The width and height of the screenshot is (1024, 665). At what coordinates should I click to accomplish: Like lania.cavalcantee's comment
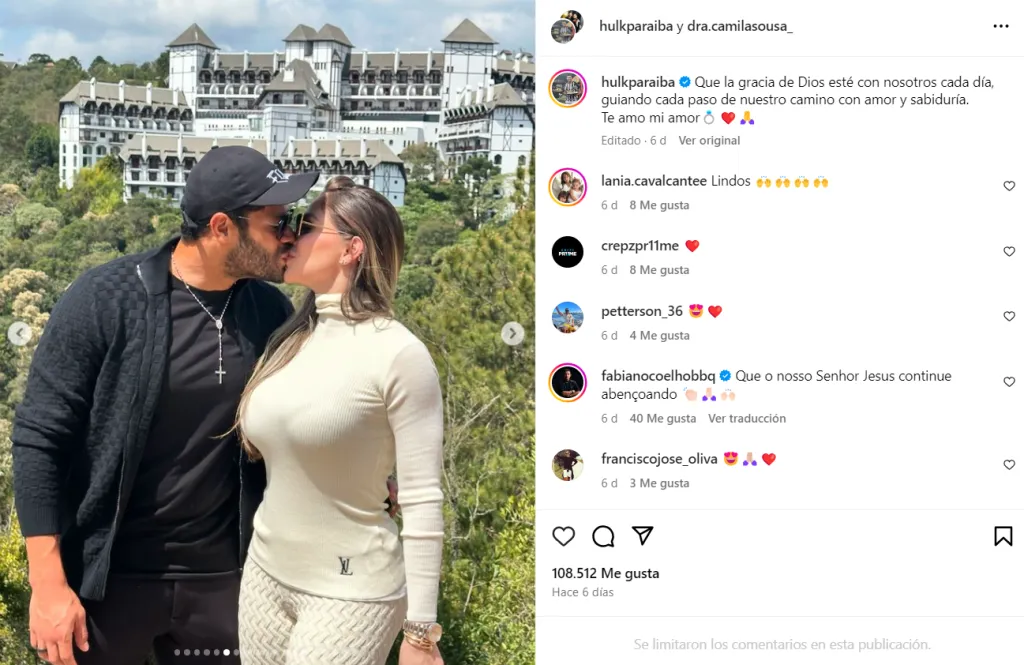(1009, 186)
